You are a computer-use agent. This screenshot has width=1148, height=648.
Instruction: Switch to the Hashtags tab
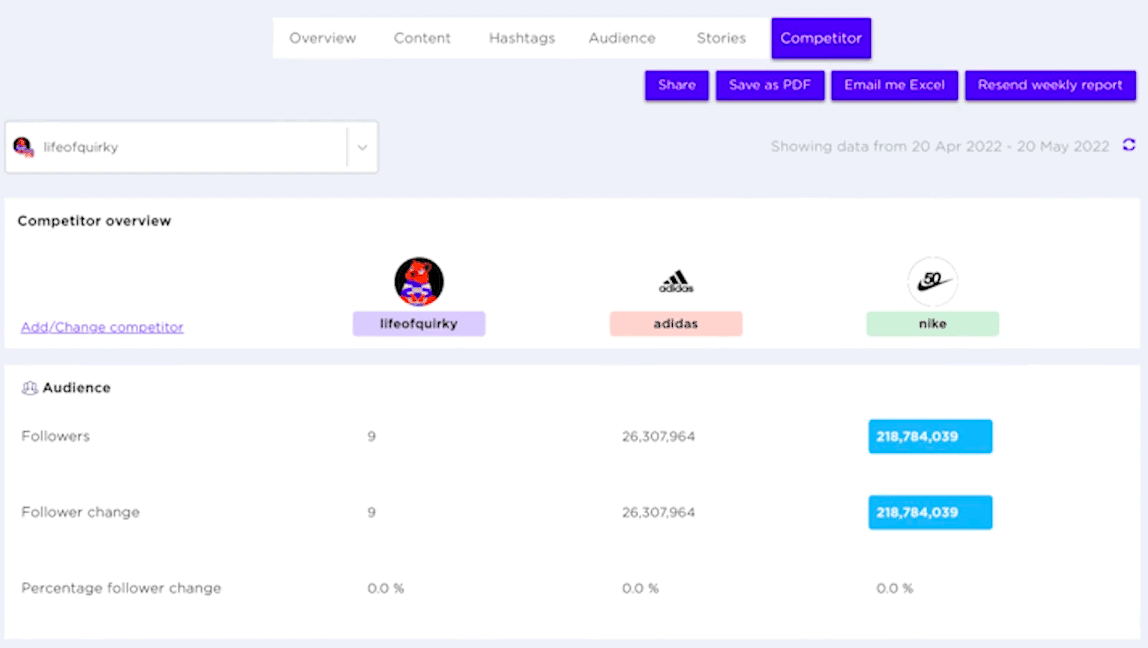[521, 38]
